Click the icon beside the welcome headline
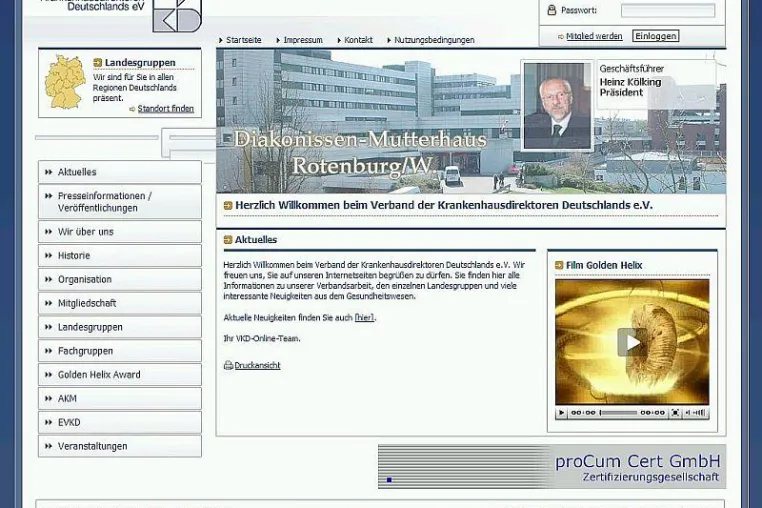The image size is (762, 508). 228,205
